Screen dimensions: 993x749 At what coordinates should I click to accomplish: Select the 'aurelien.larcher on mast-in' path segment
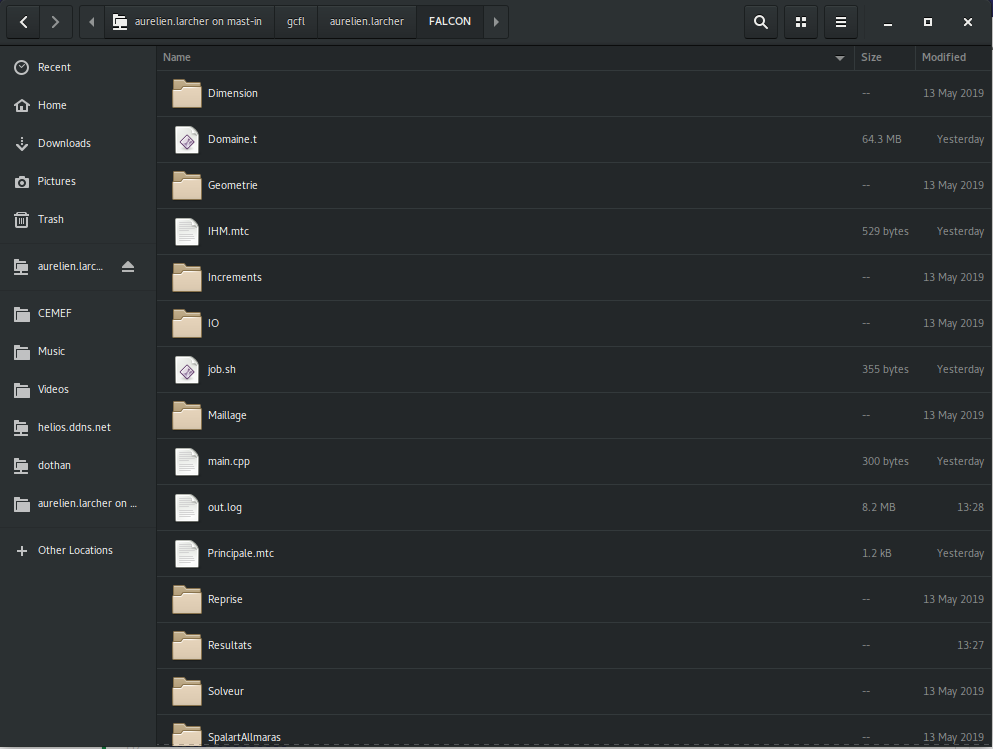(188, 22)
